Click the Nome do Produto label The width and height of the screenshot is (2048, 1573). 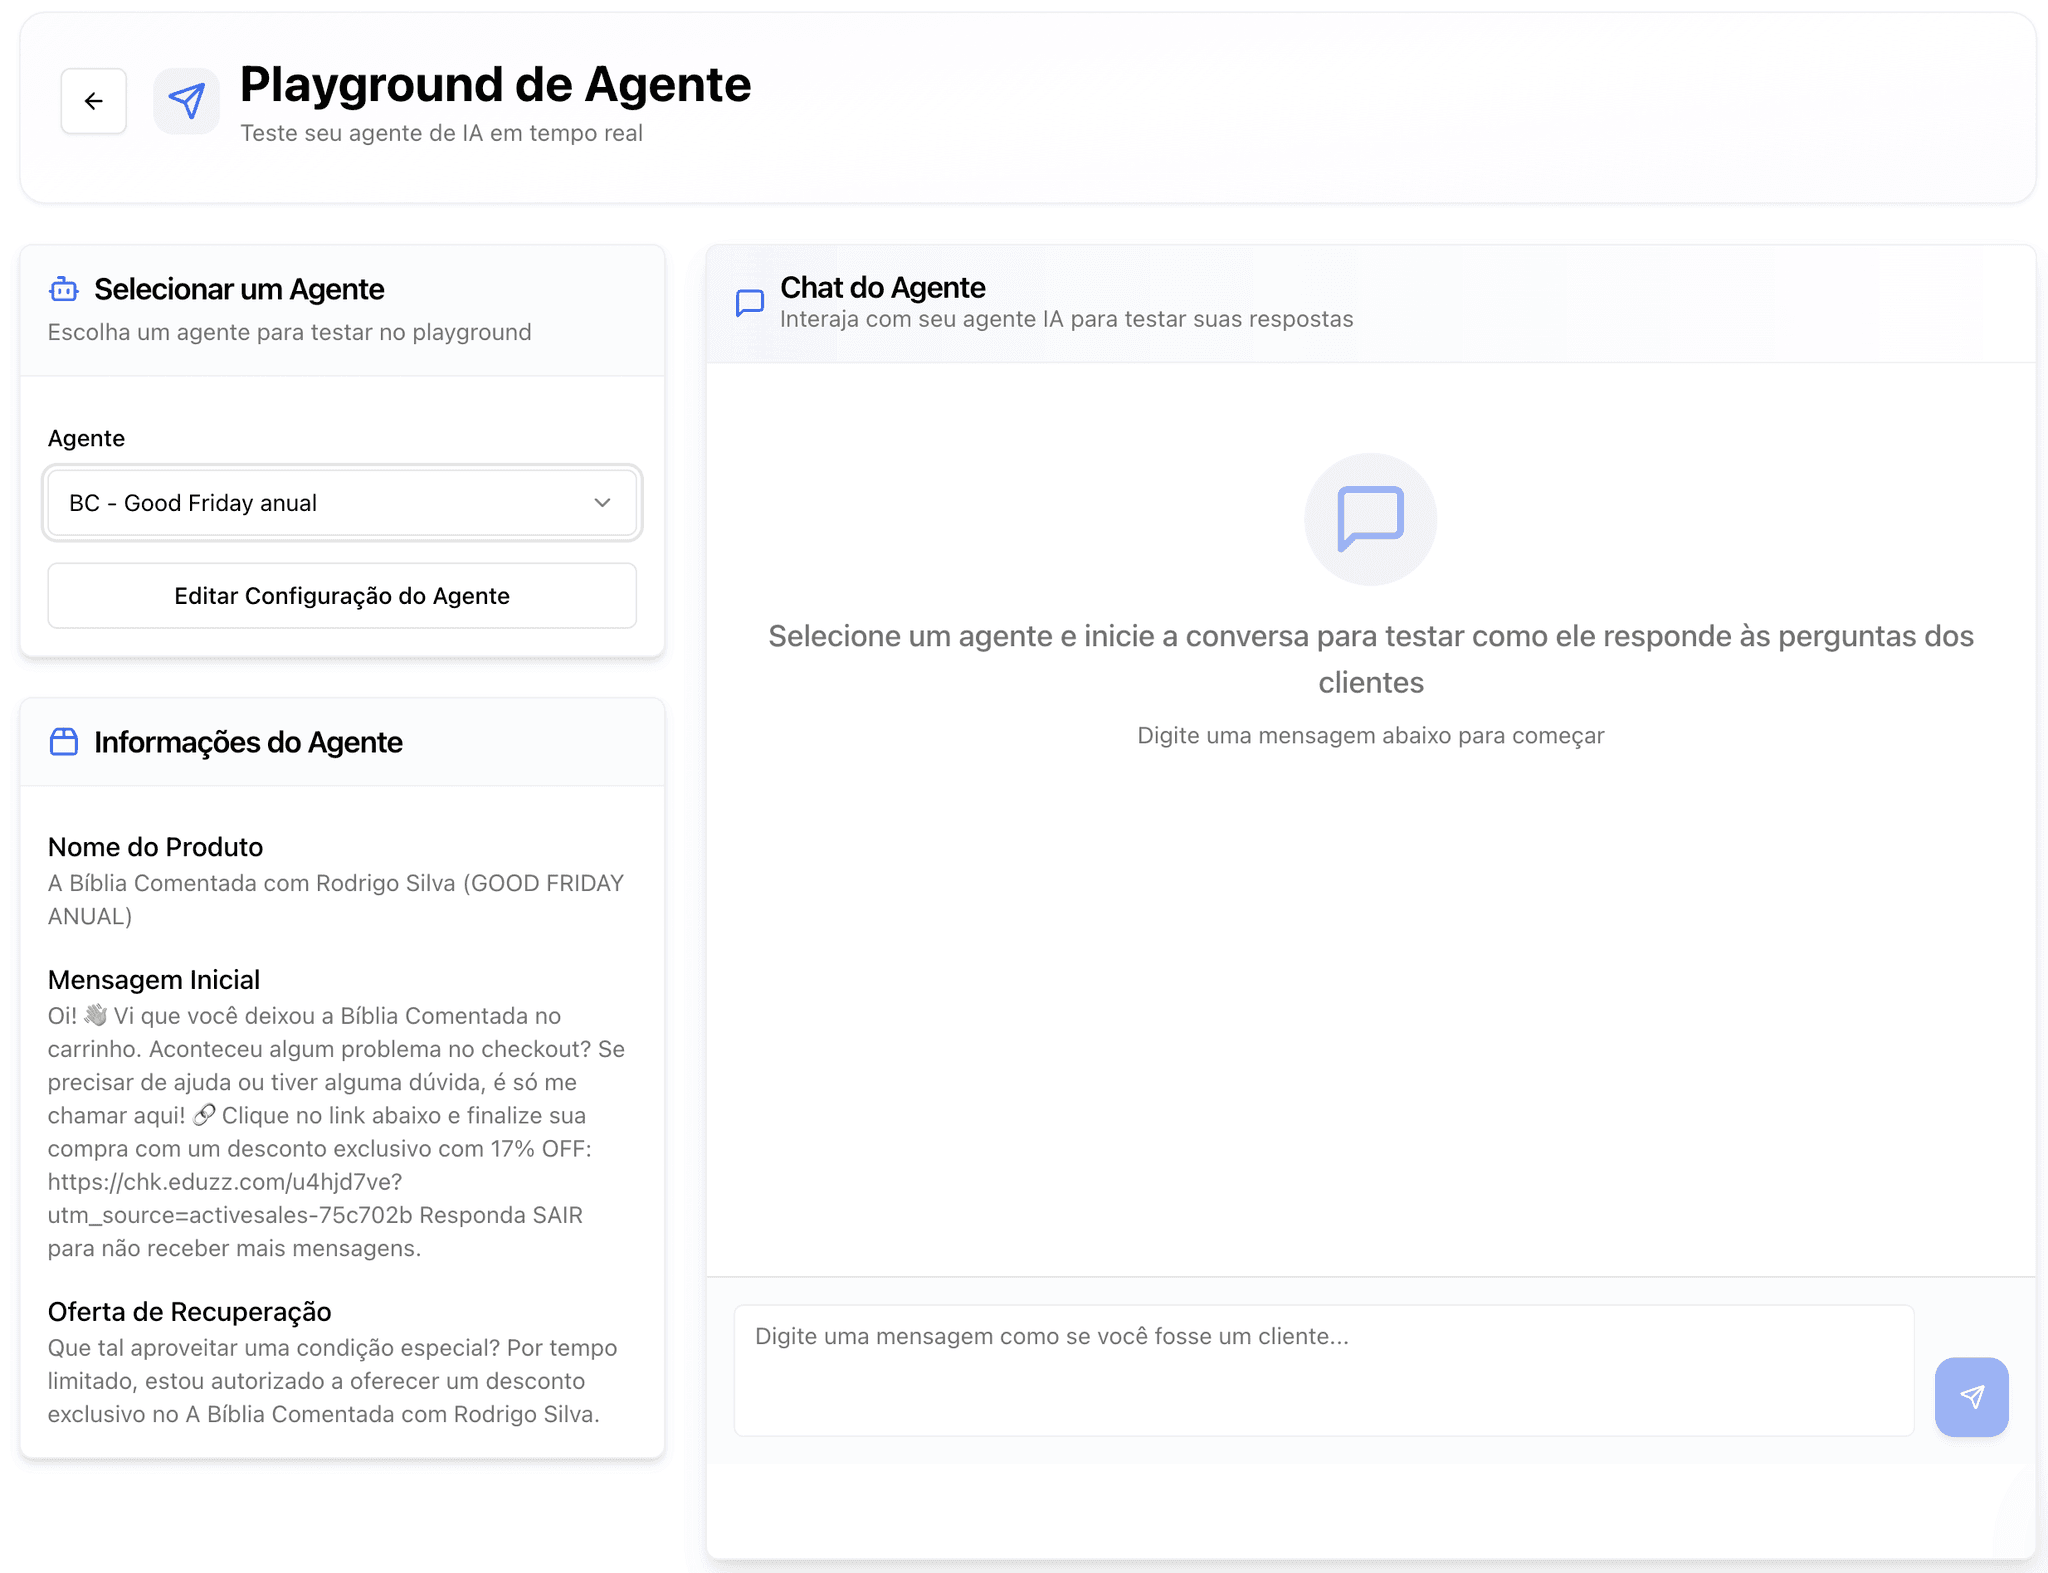tap(155, 847)
